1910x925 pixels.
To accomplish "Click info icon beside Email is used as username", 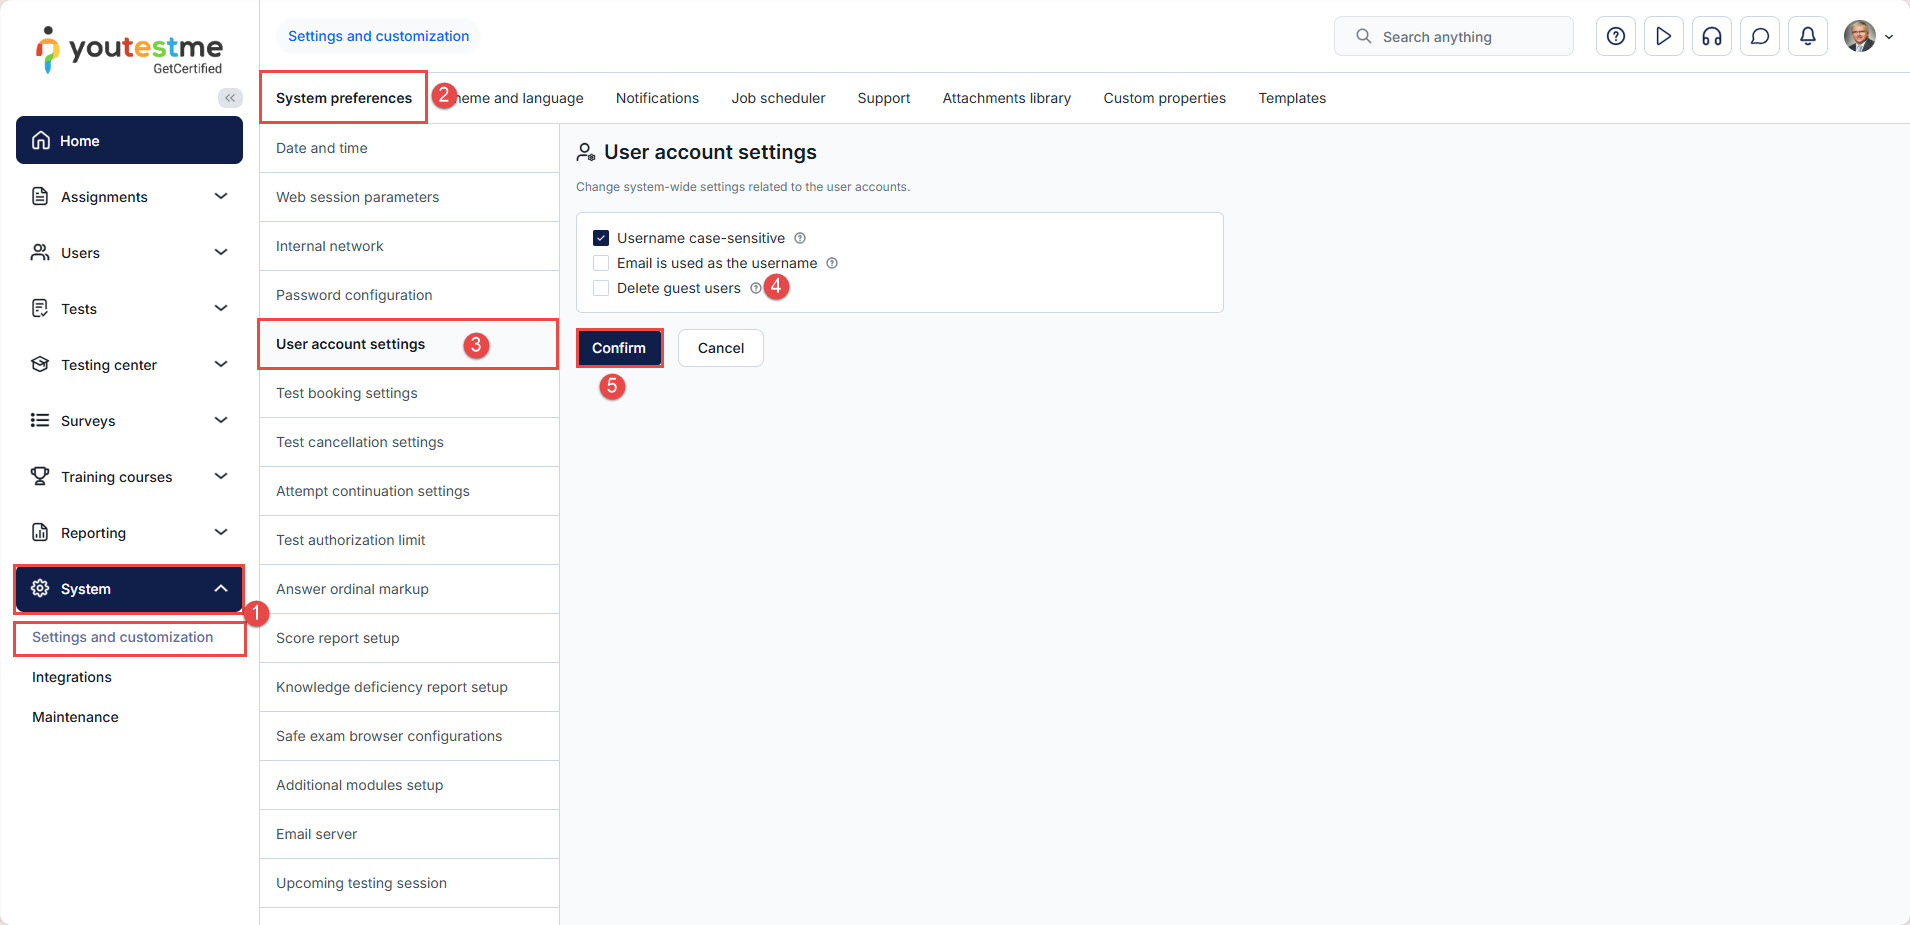I will point(832,263).
